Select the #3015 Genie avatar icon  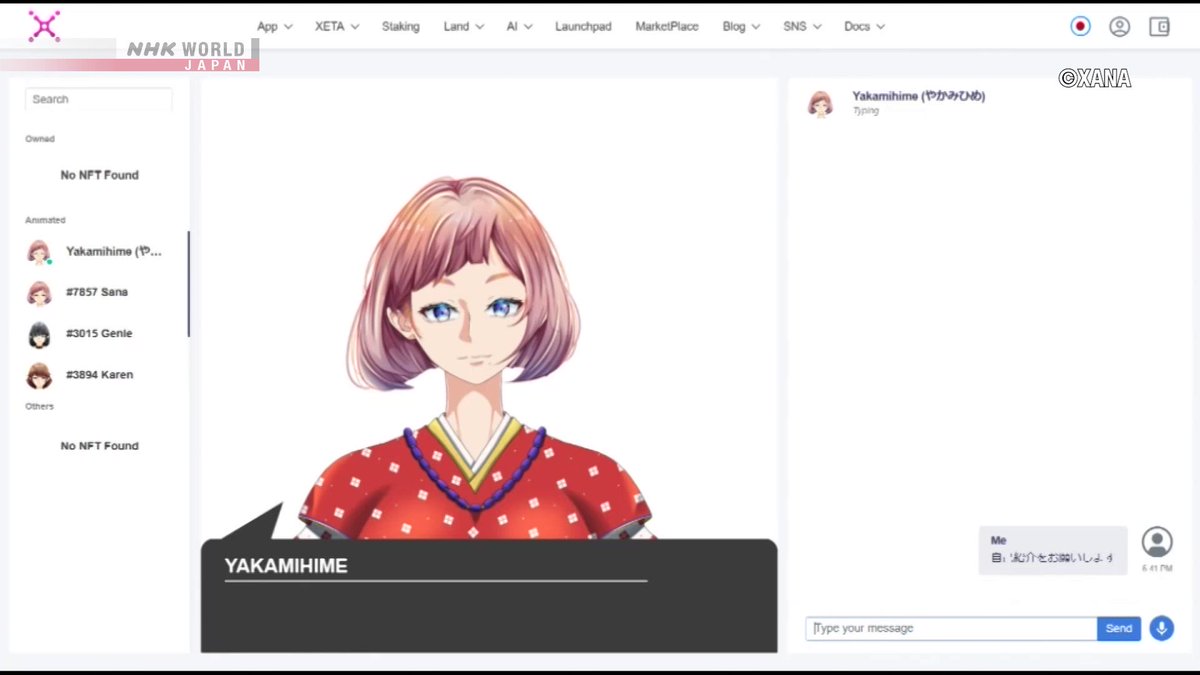point(38,334)
